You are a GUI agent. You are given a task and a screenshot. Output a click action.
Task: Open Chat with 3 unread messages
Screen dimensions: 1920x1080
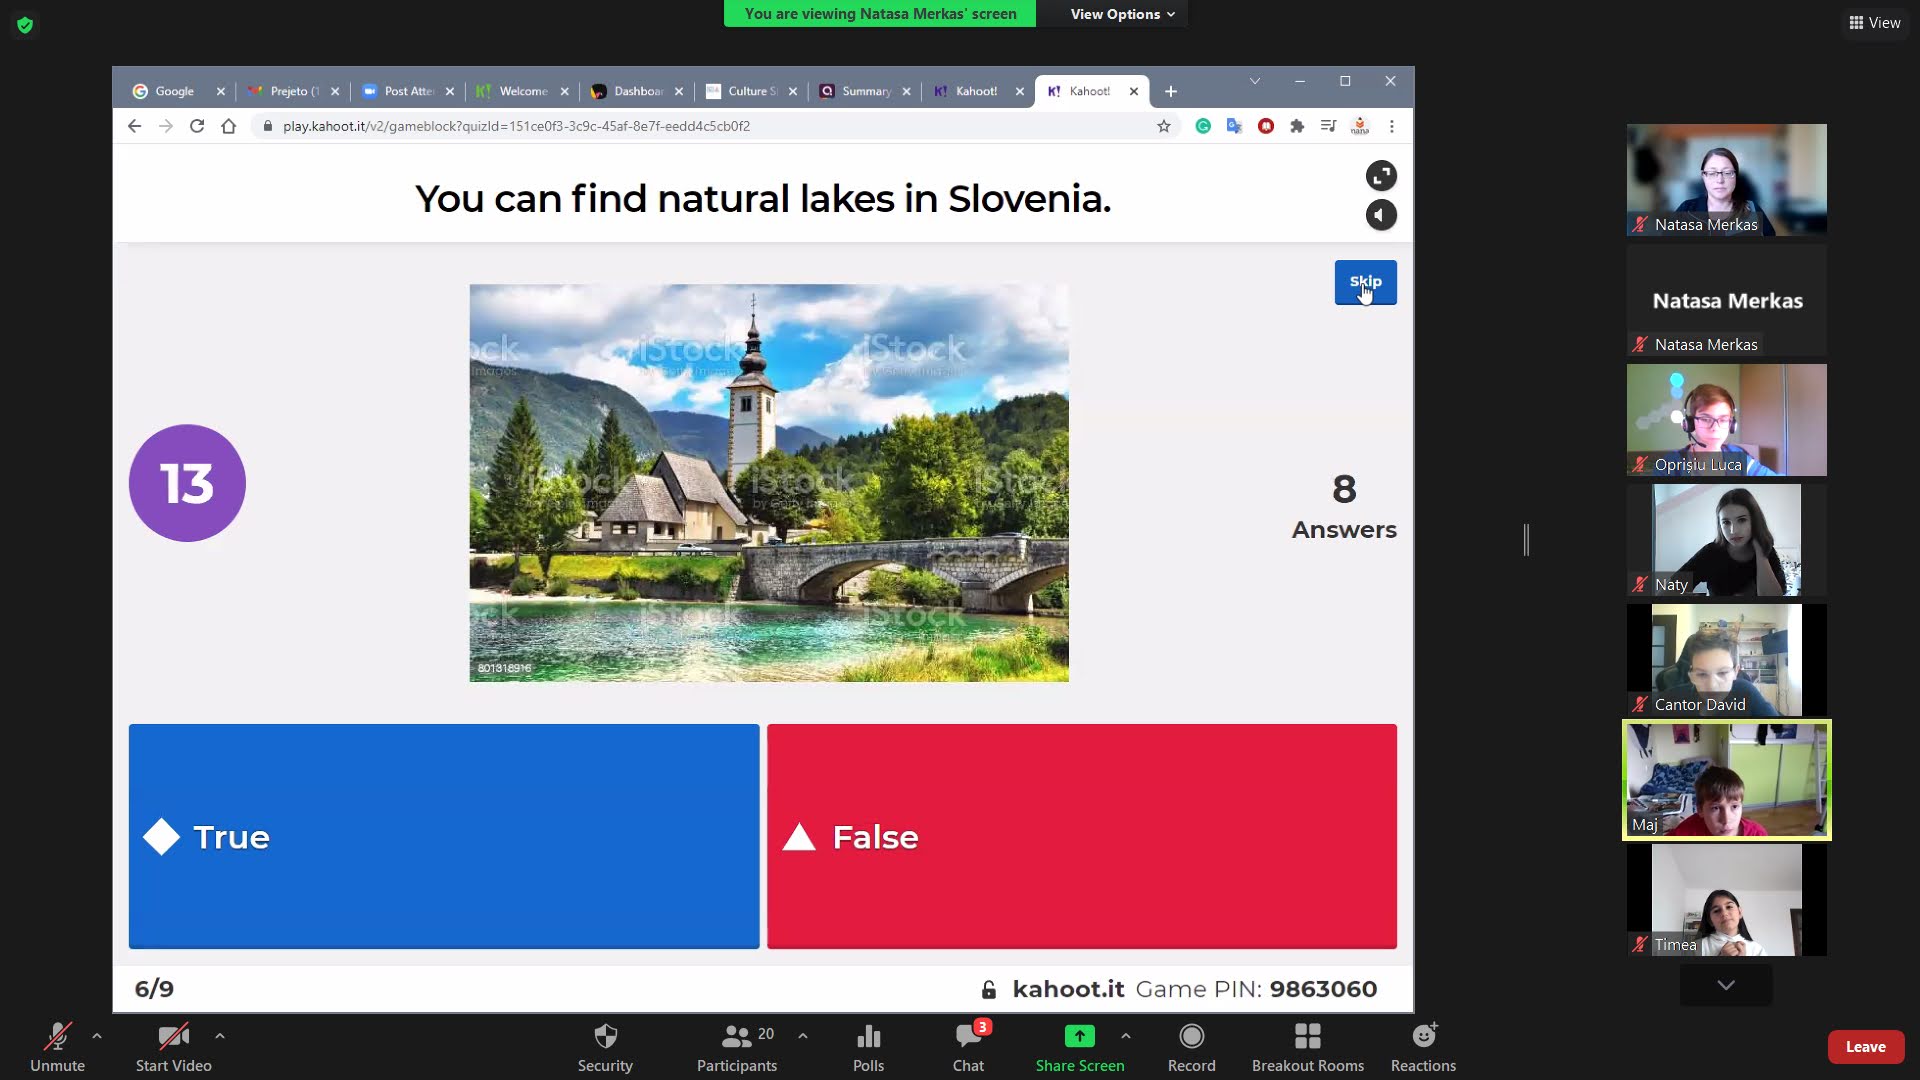(x=968, y=1037)
